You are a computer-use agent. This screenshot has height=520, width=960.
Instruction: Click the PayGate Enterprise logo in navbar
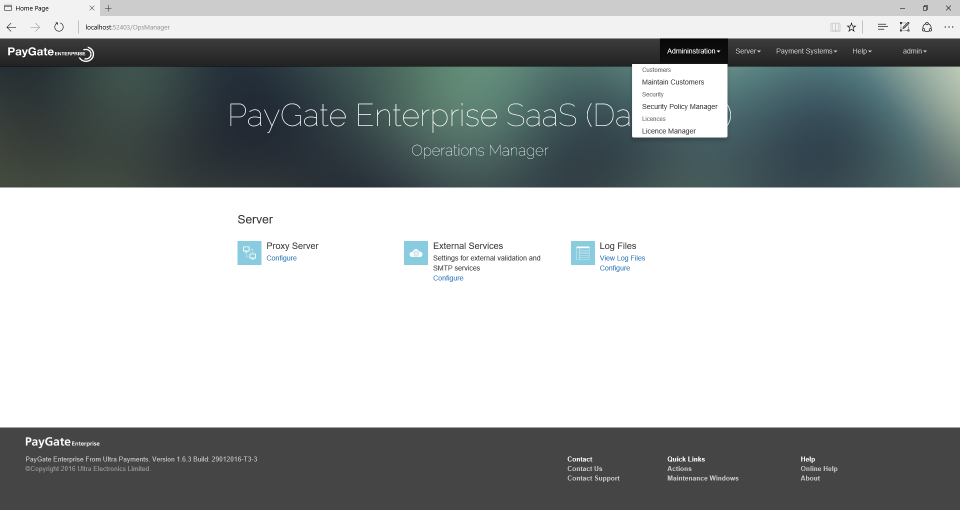pos(51,53)
